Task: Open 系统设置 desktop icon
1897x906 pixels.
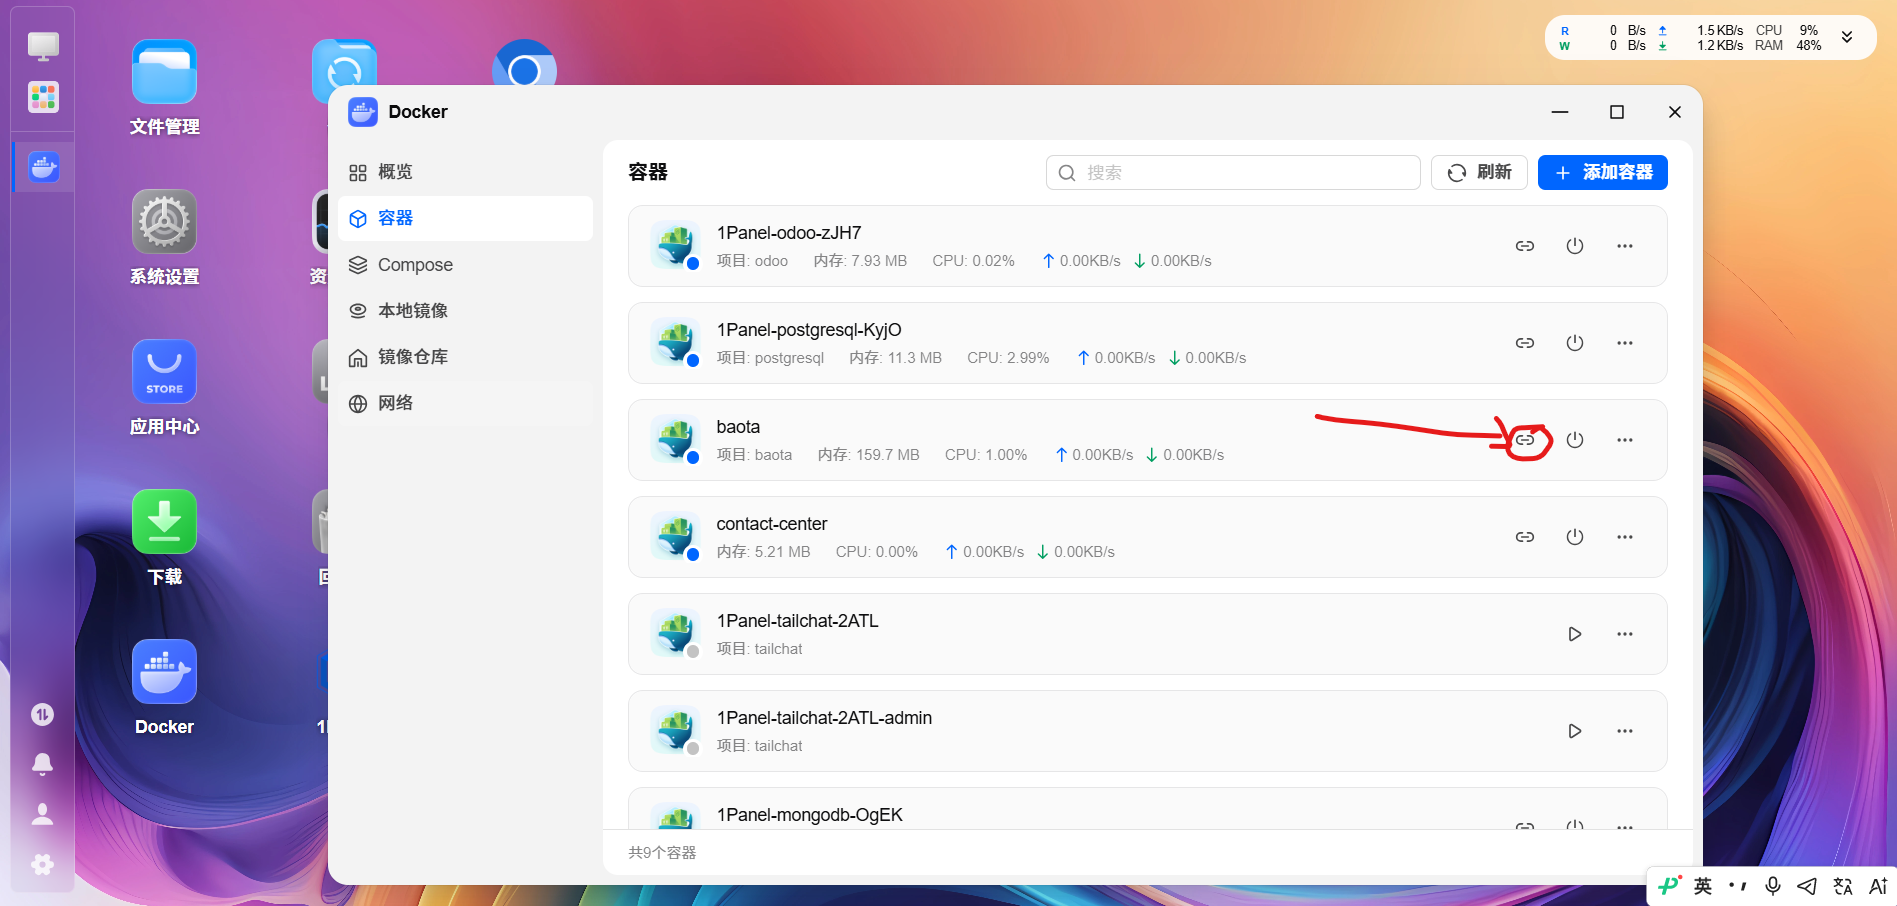Action: click(x=164, y=238)
